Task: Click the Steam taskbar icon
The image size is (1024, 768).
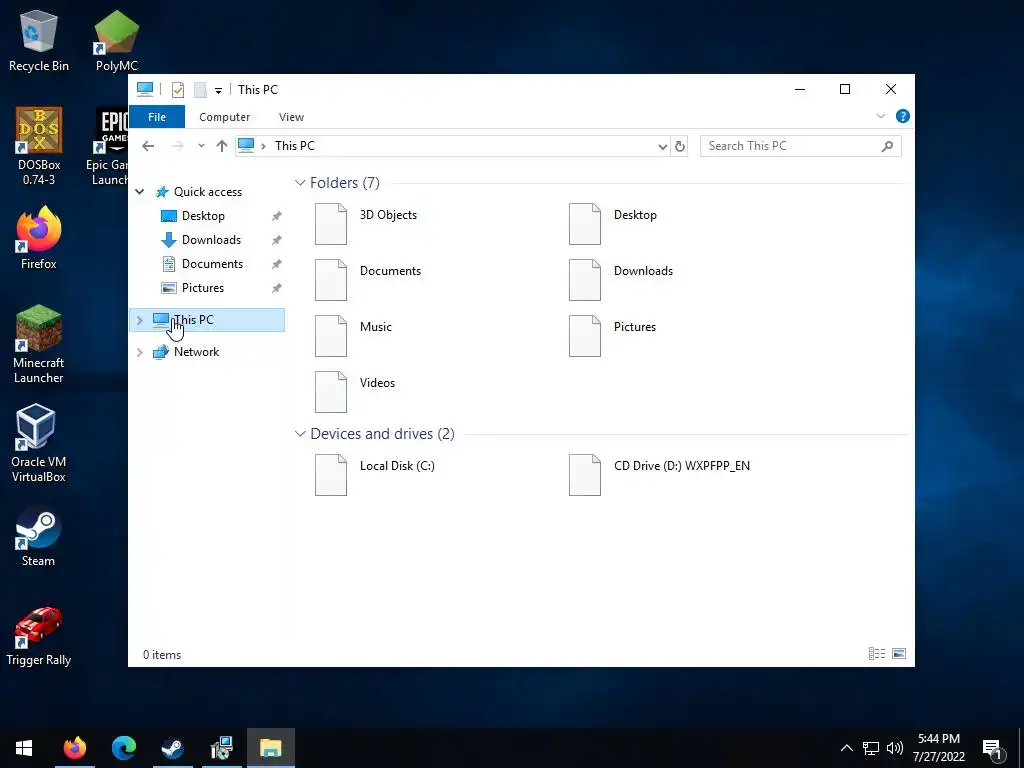Action: 172,748
